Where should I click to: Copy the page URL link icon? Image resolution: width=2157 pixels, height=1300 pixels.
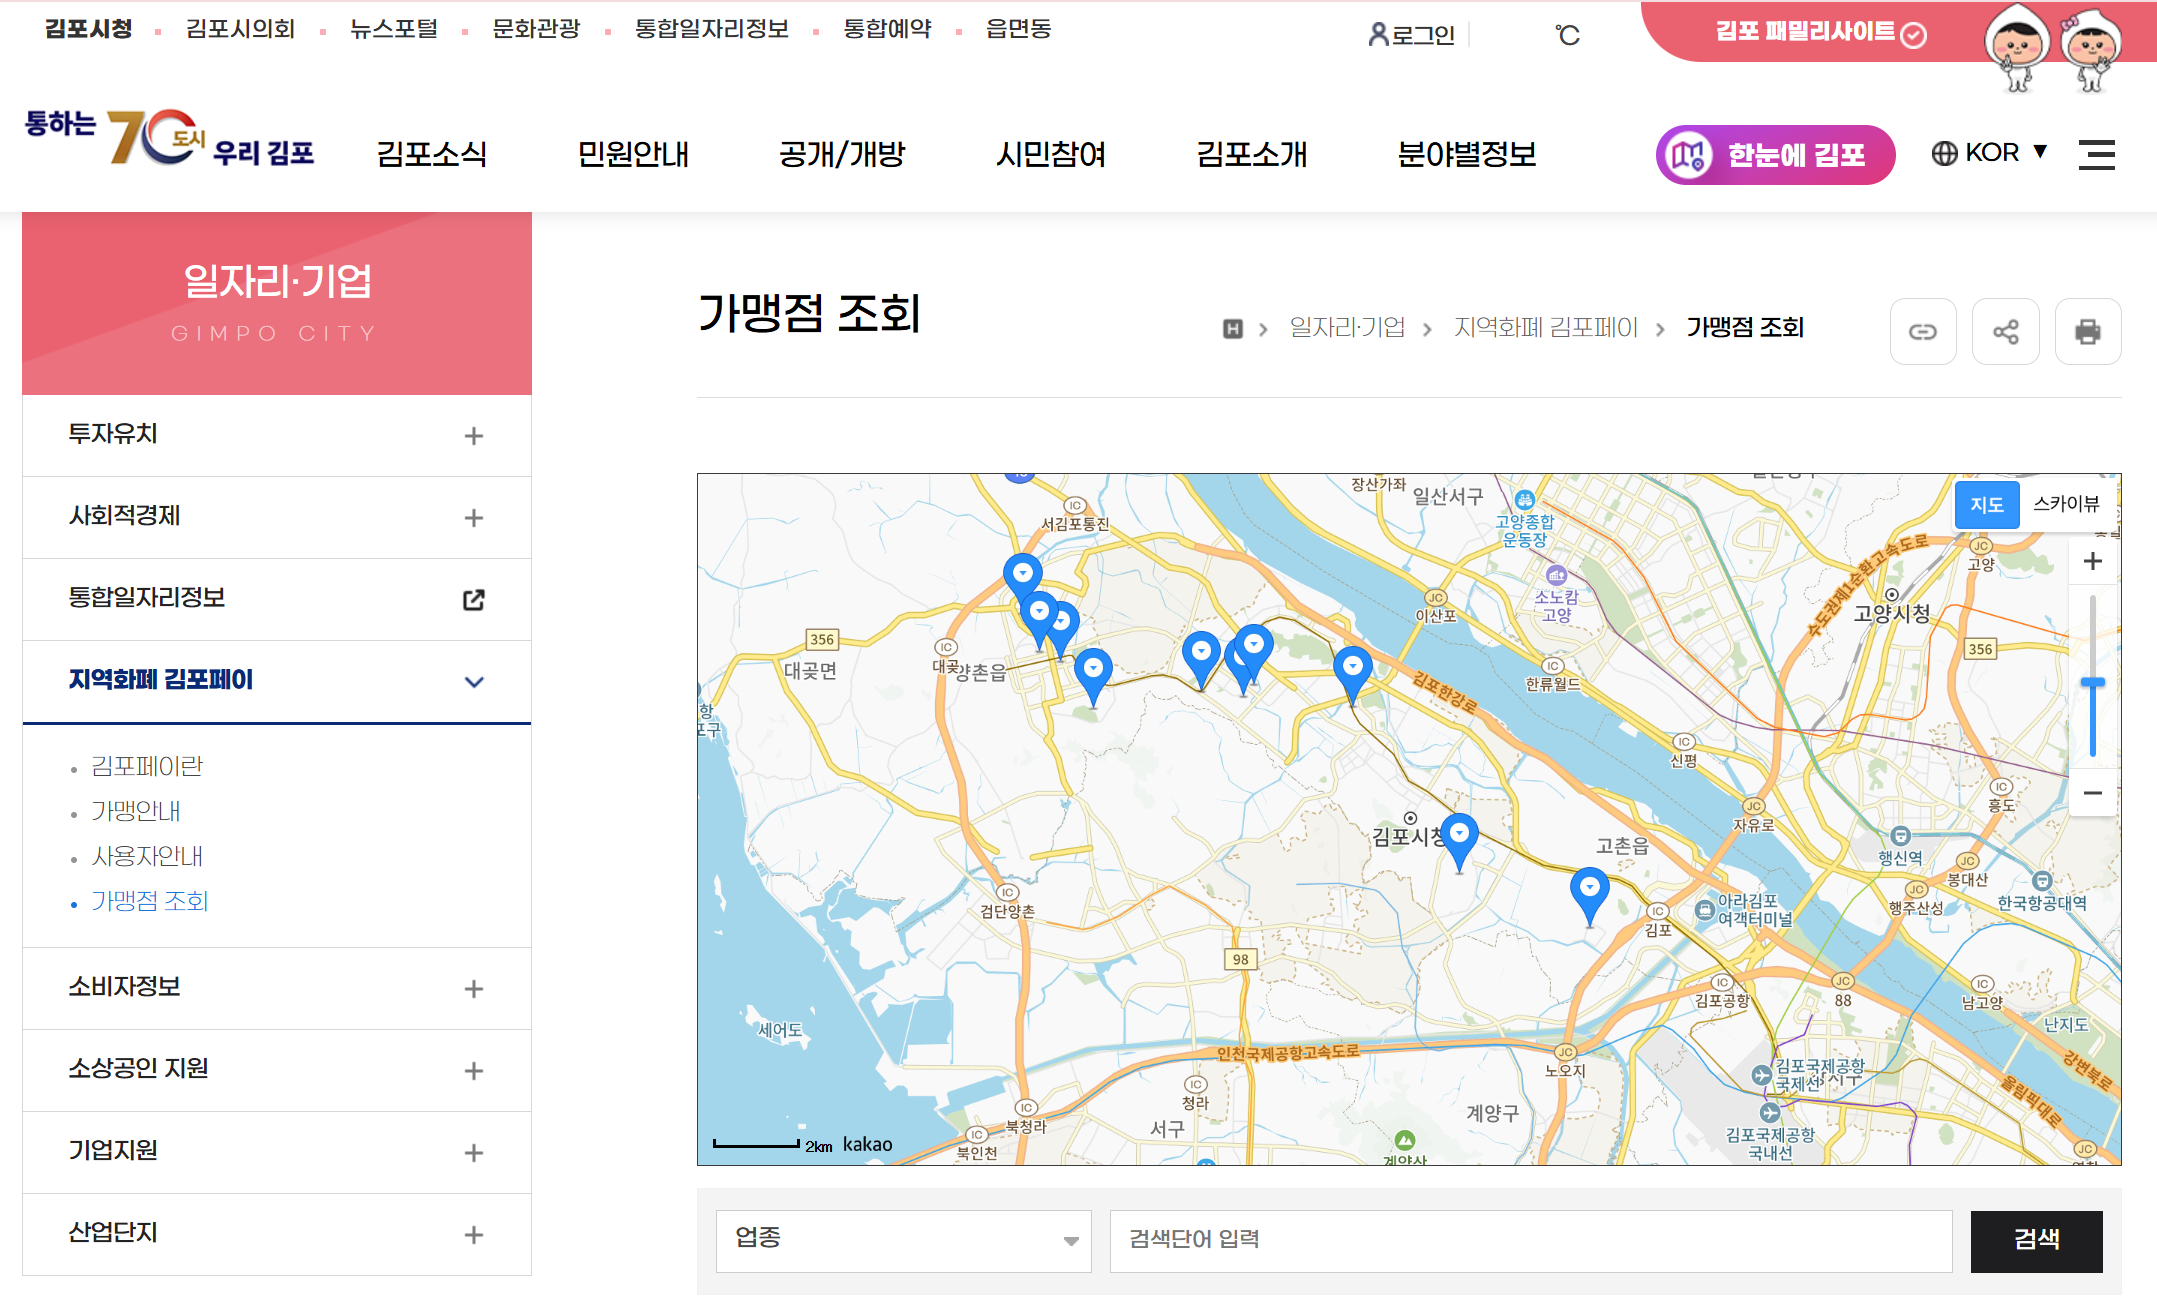[1922, 331]
